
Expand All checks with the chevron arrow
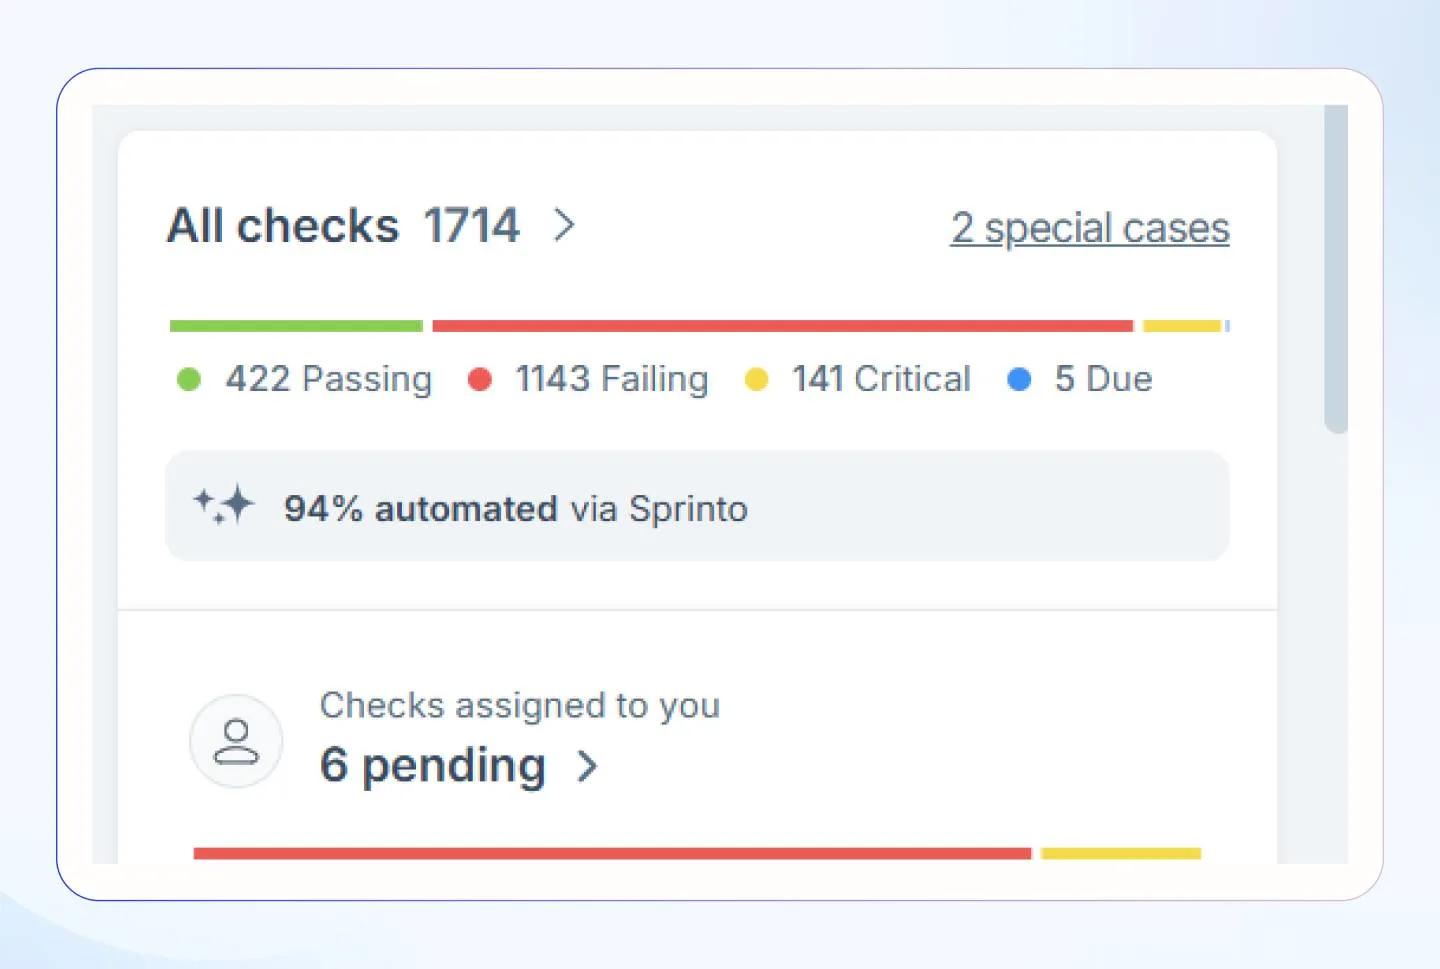click(565, 225)
